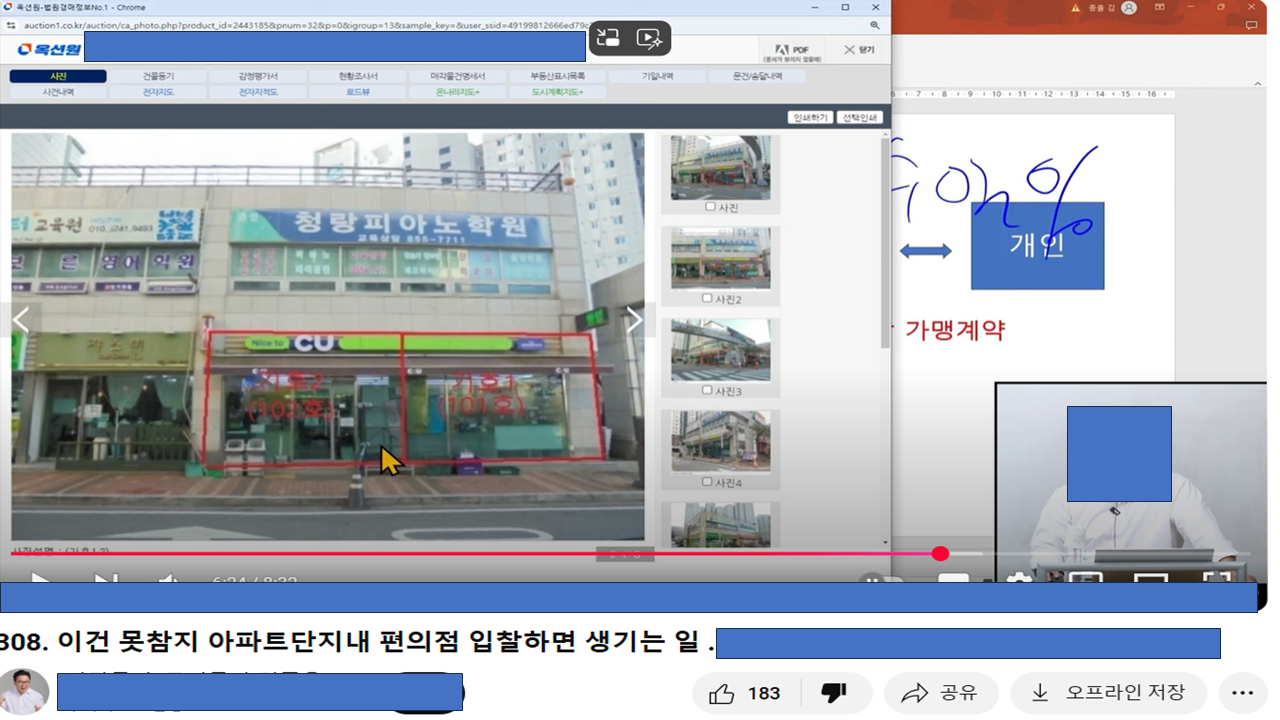Select the first photo thumbnail above 사진
The width and height of the screenshot is (1280, 720).
720,168
